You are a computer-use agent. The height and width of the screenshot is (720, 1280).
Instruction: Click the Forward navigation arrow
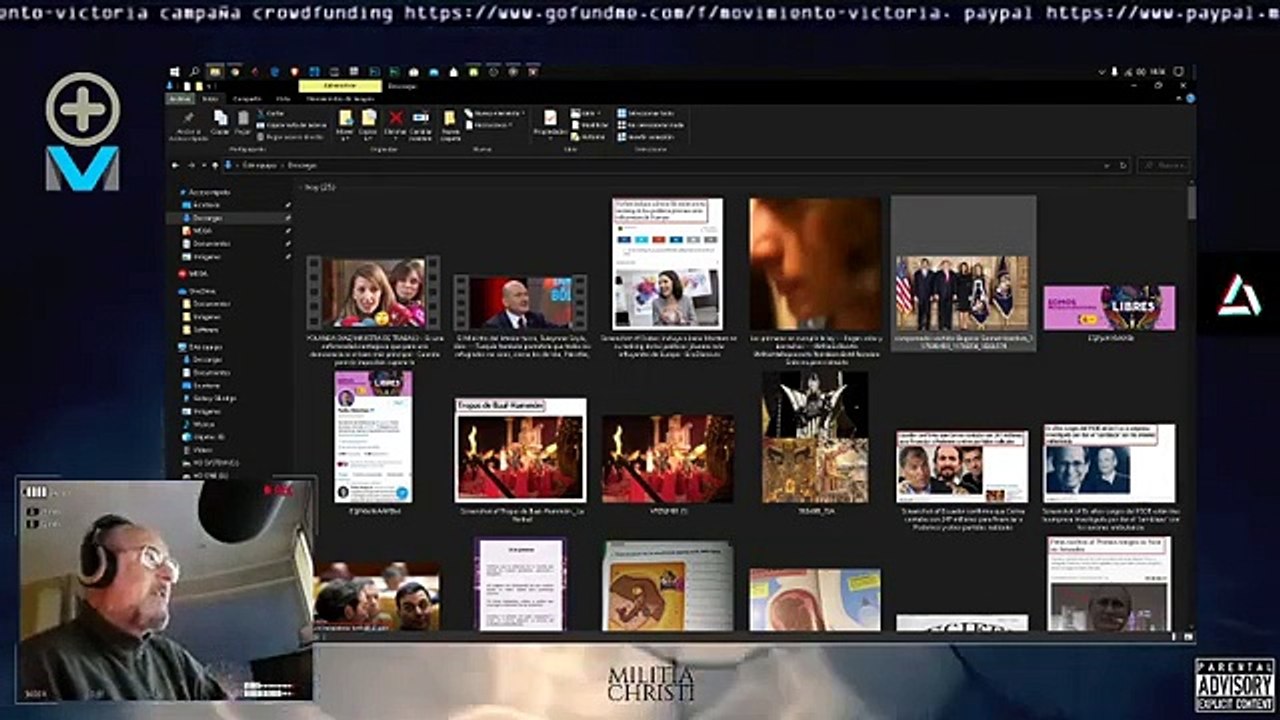191,165
